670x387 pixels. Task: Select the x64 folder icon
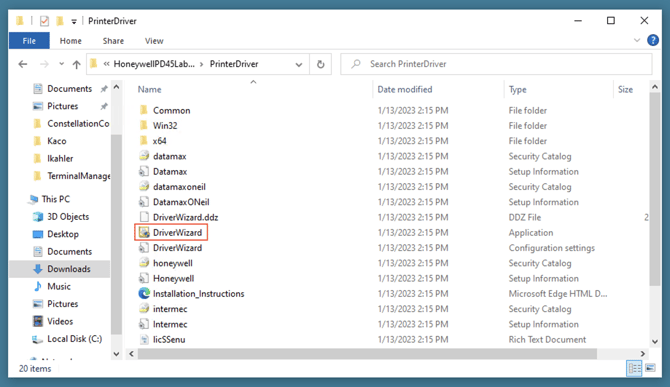[144, 141]
